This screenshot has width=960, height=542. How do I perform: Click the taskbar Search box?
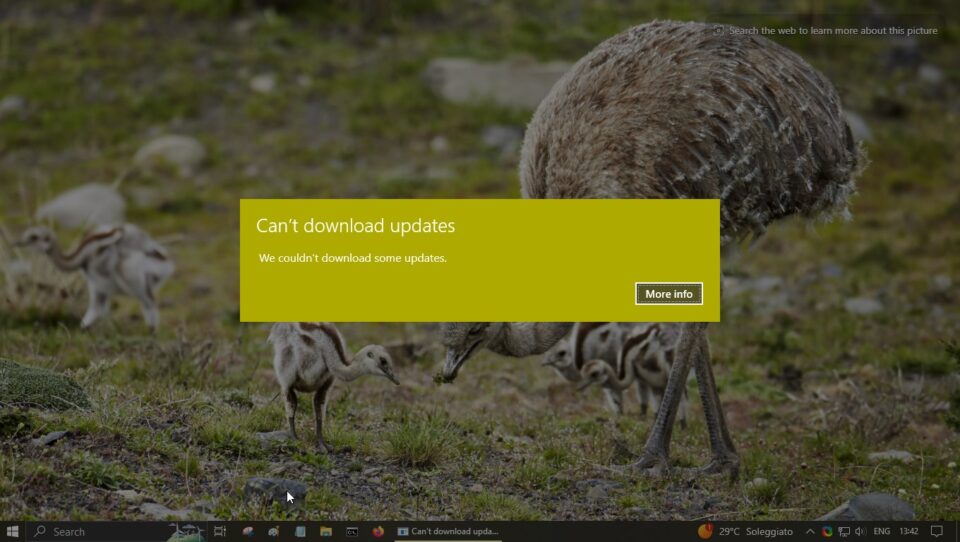pyautogui.click(x=116, y=532)
